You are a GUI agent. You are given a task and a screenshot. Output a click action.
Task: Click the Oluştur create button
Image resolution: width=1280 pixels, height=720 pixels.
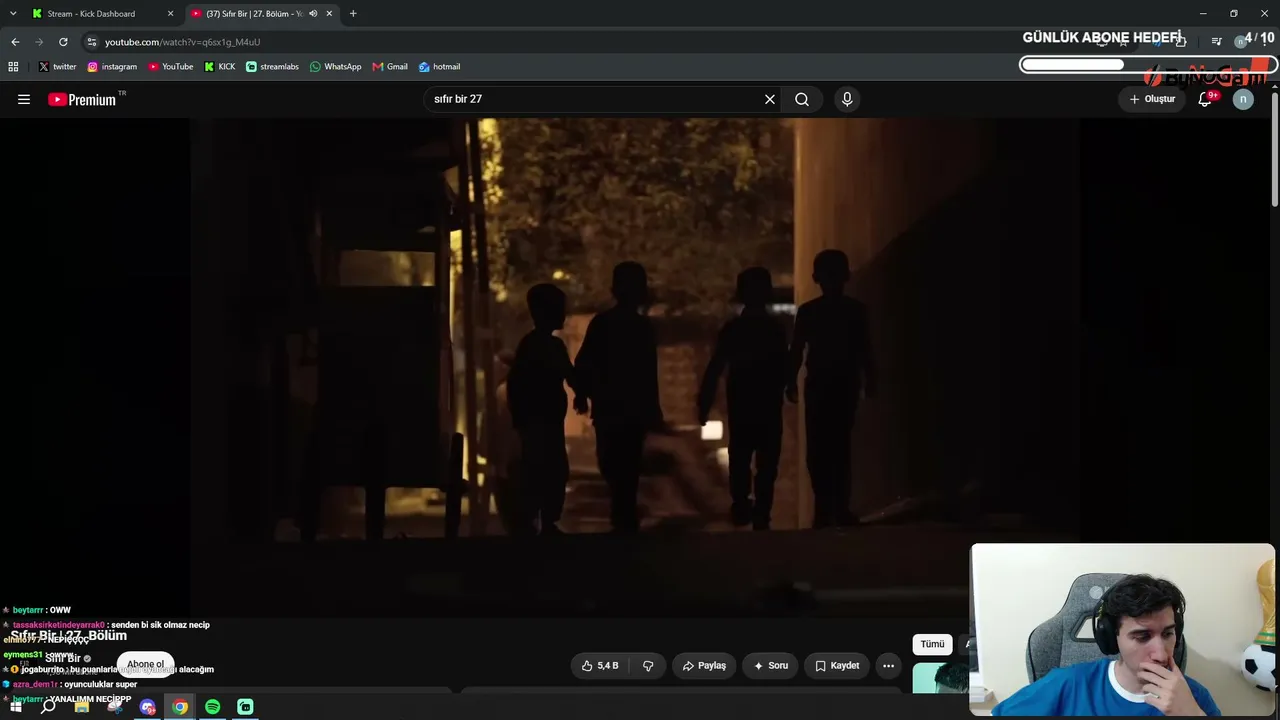click(1152, 99)
